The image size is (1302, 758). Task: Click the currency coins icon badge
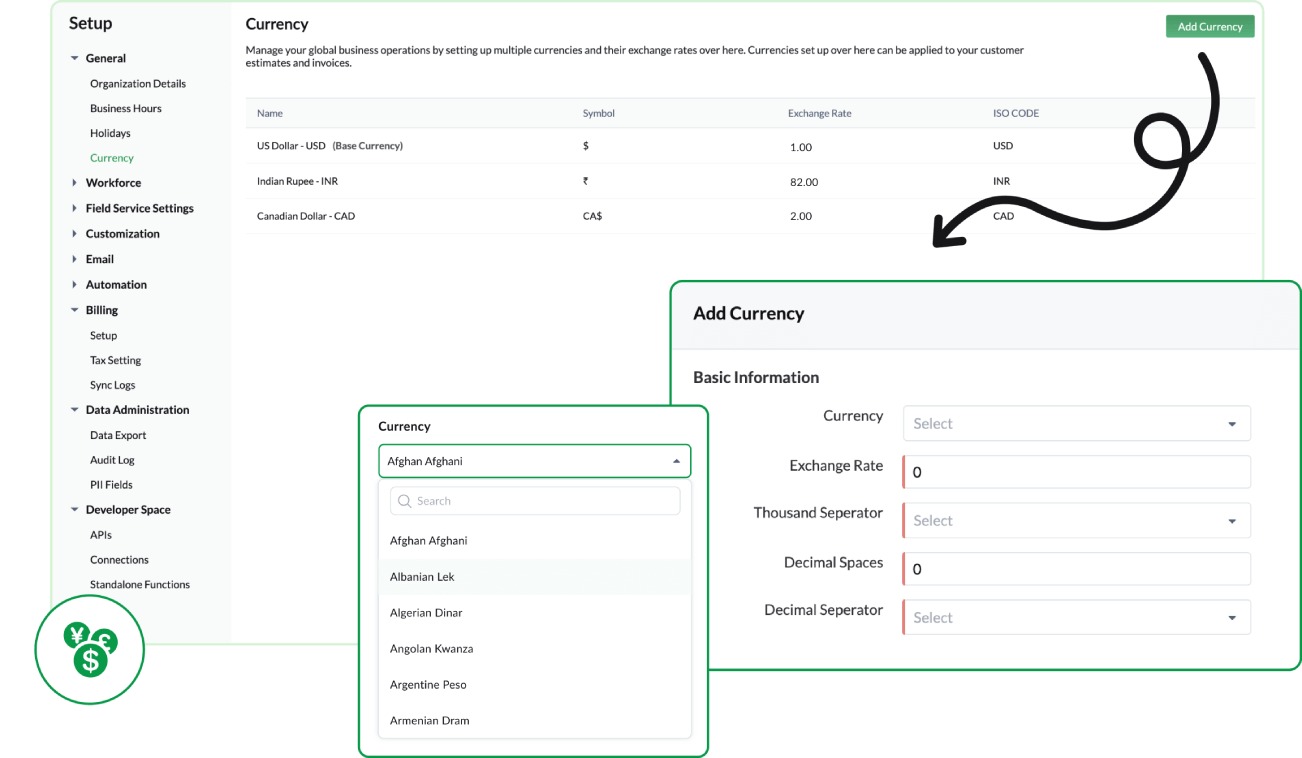tap(90, 648)
